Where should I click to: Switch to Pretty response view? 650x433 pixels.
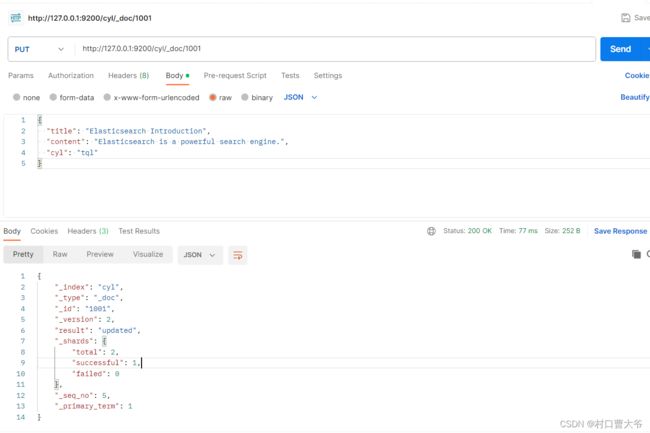coord(23,254)
